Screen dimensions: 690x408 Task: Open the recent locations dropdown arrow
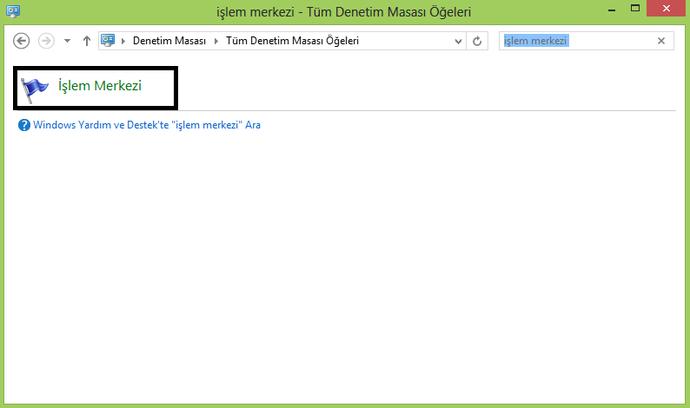tap(67, 41)
